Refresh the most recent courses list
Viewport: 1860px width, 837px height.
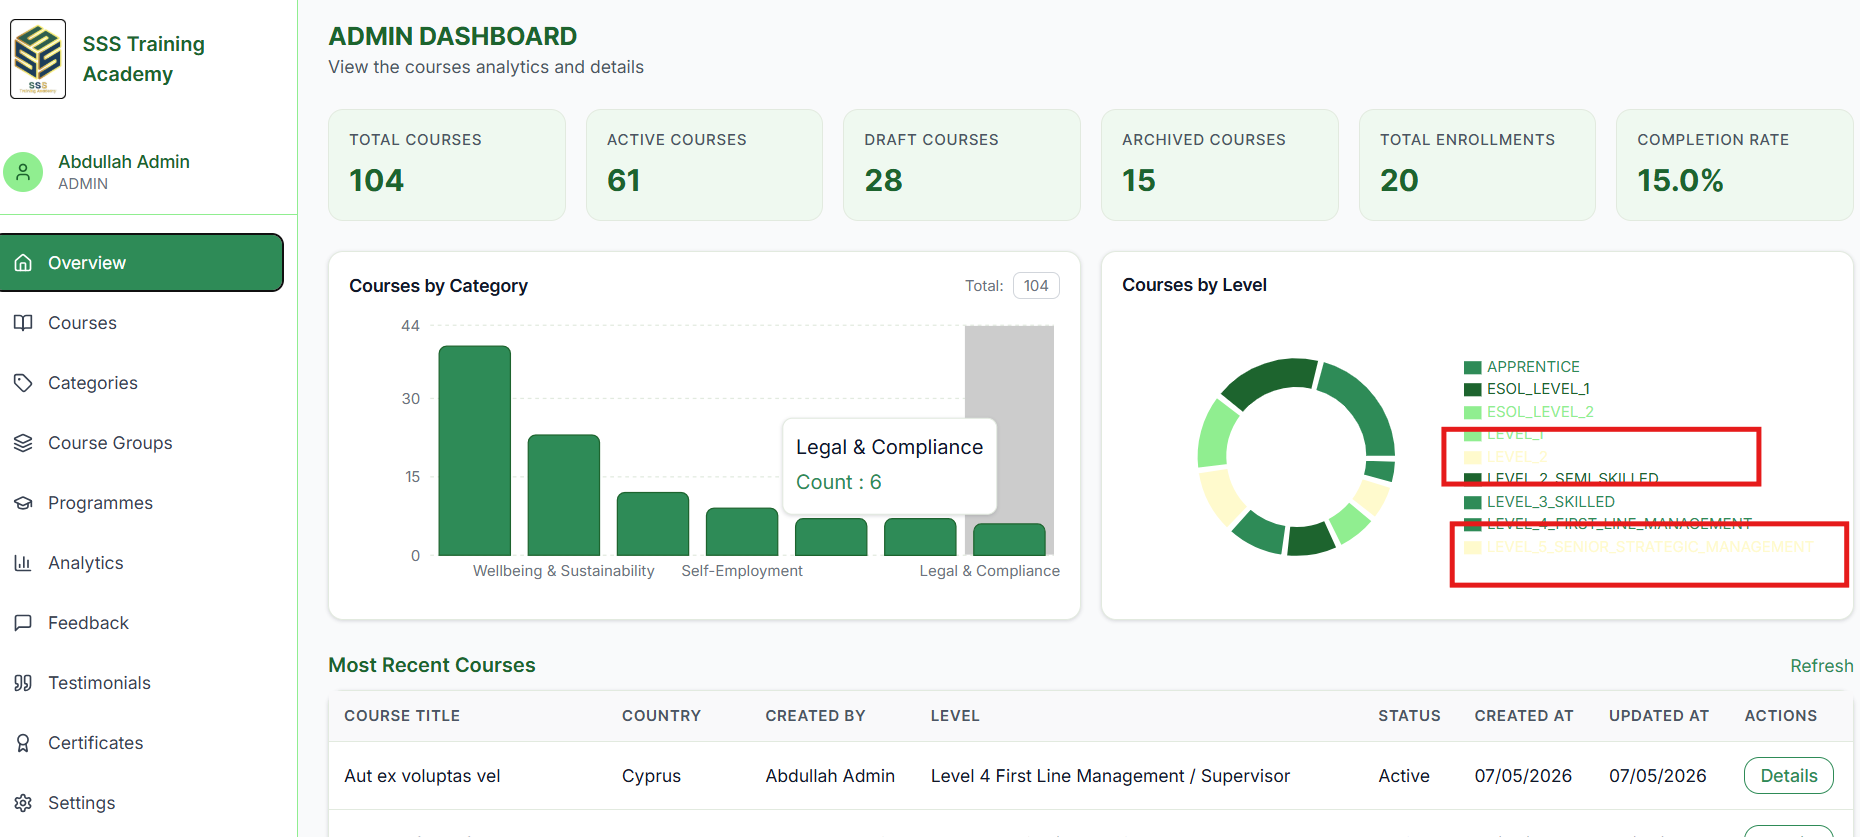pyautogui.click(x=1821, y=666)
